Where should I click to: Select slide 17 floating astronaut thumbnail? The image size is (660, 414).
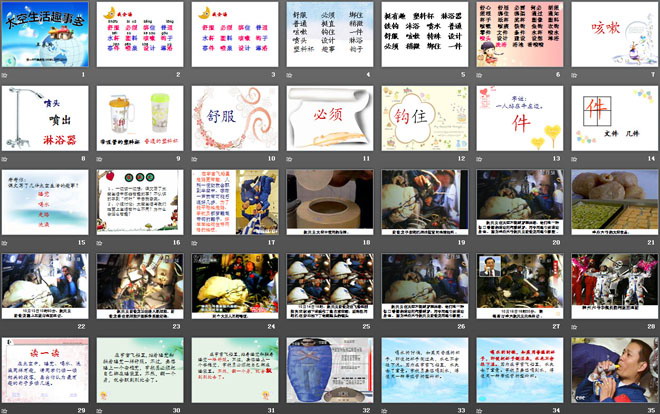click(x=235, y=202)
